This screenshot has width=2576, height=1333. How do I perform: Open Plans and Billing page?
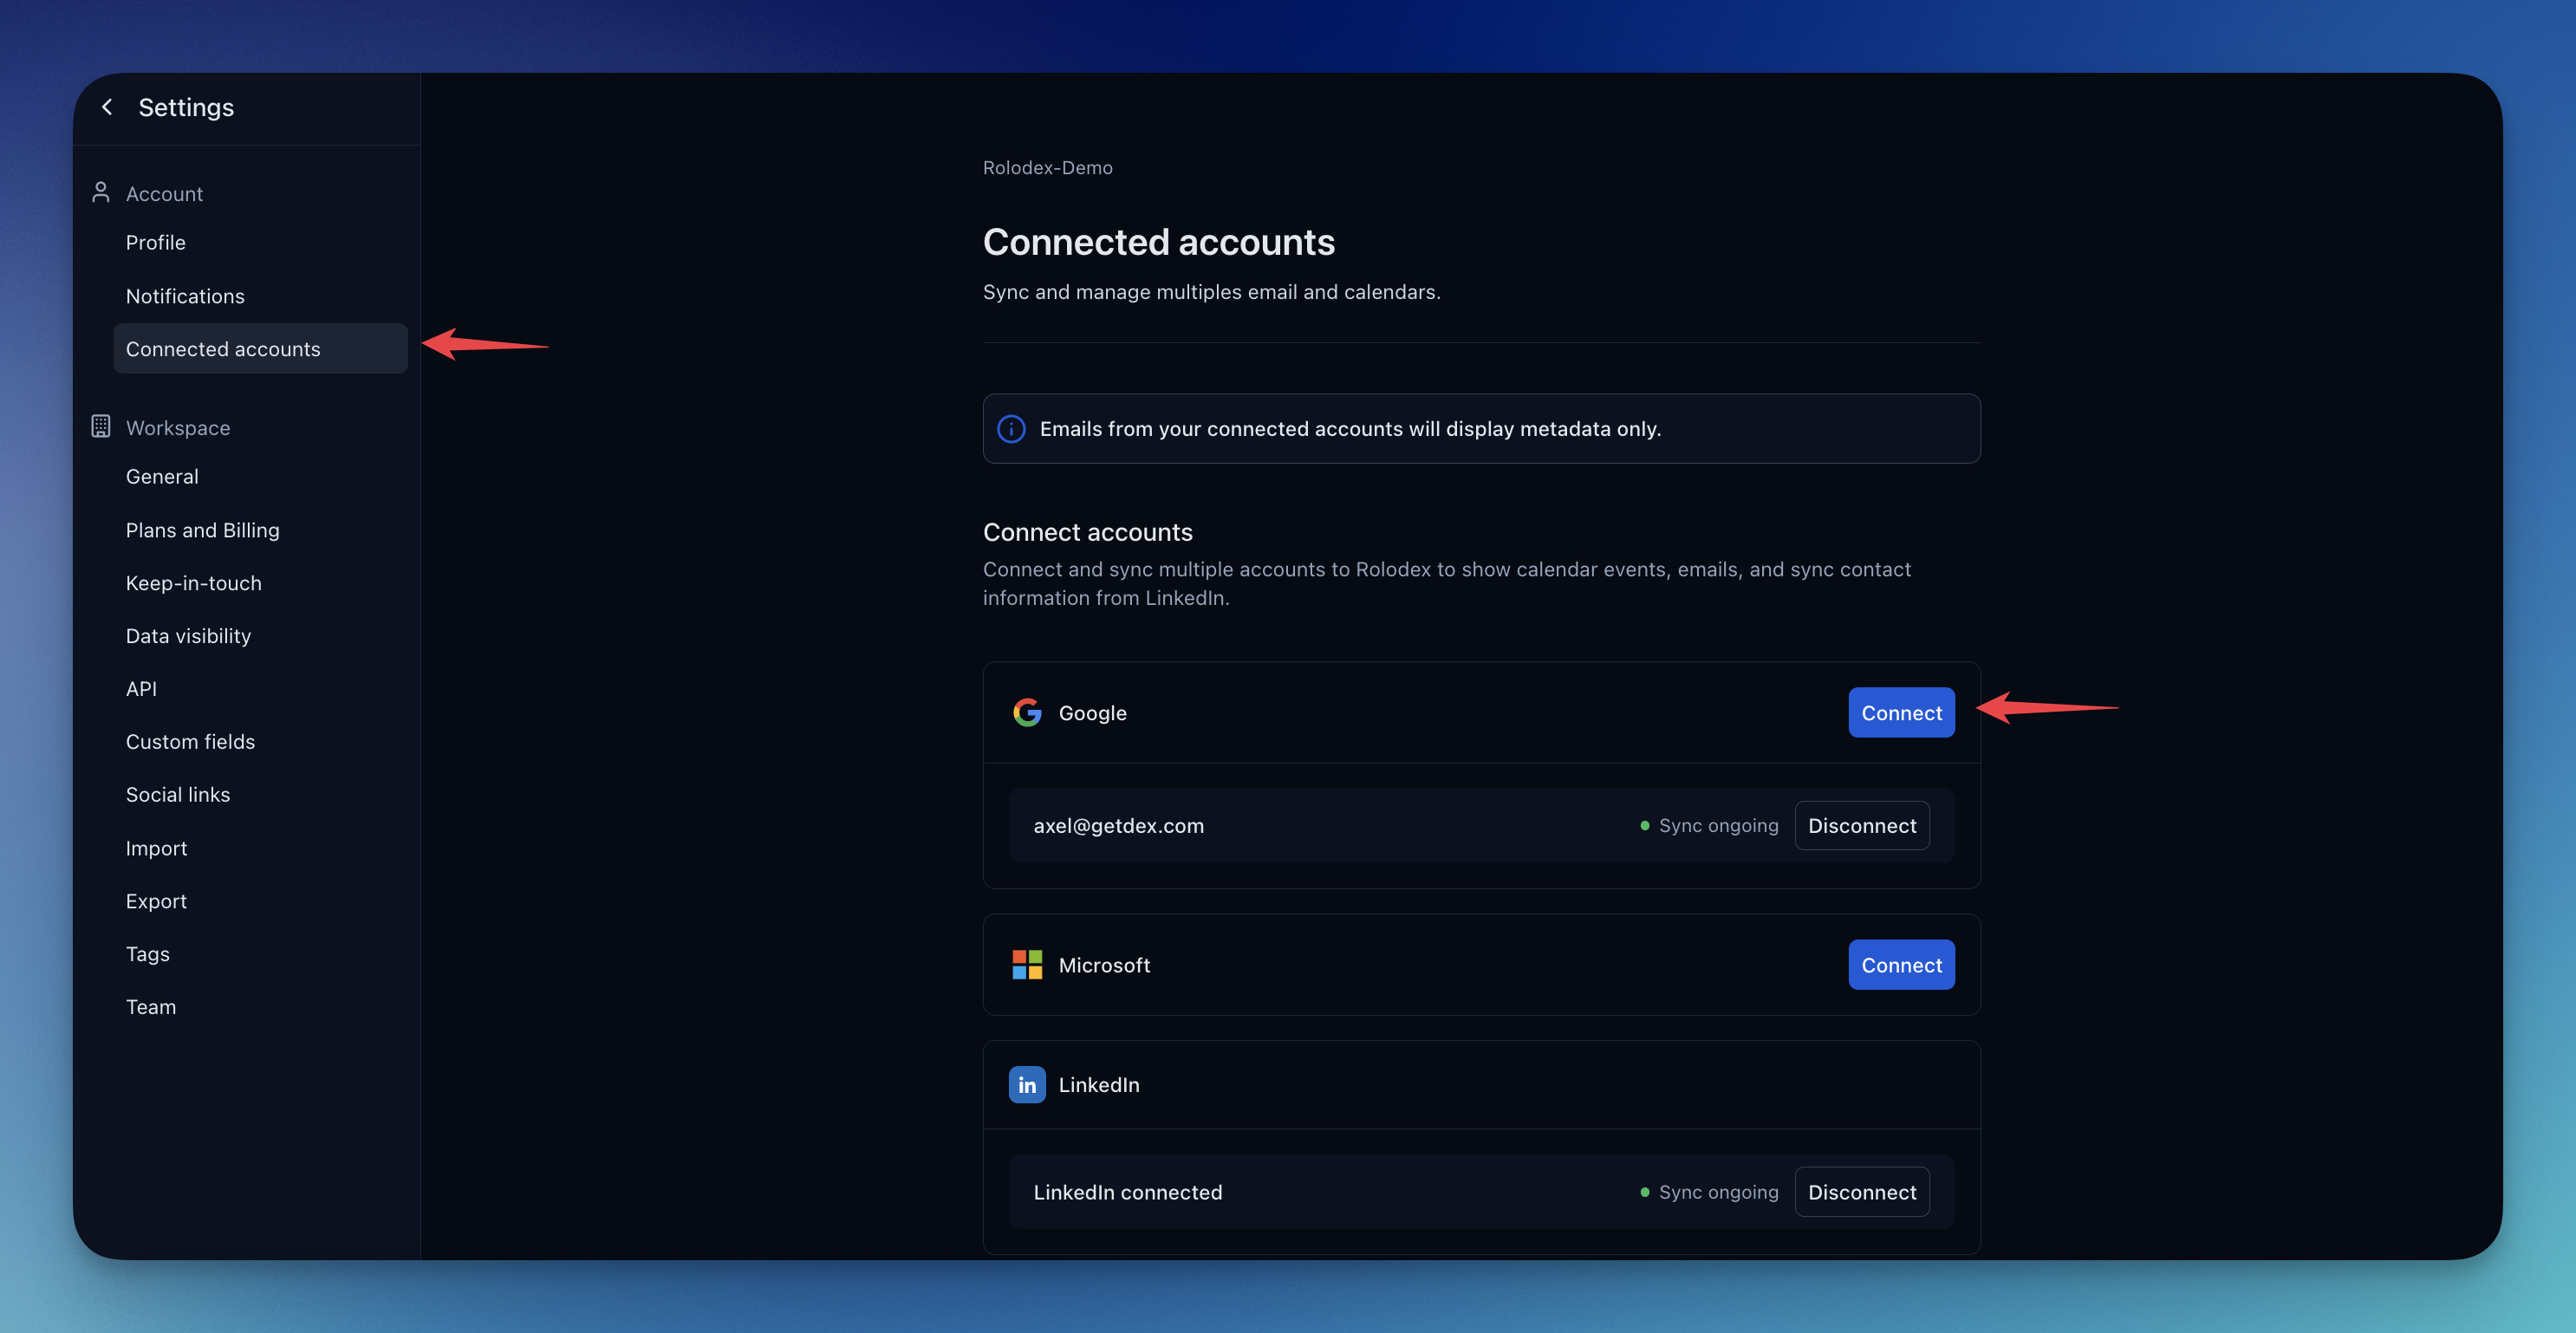click(x=203, y=530)
